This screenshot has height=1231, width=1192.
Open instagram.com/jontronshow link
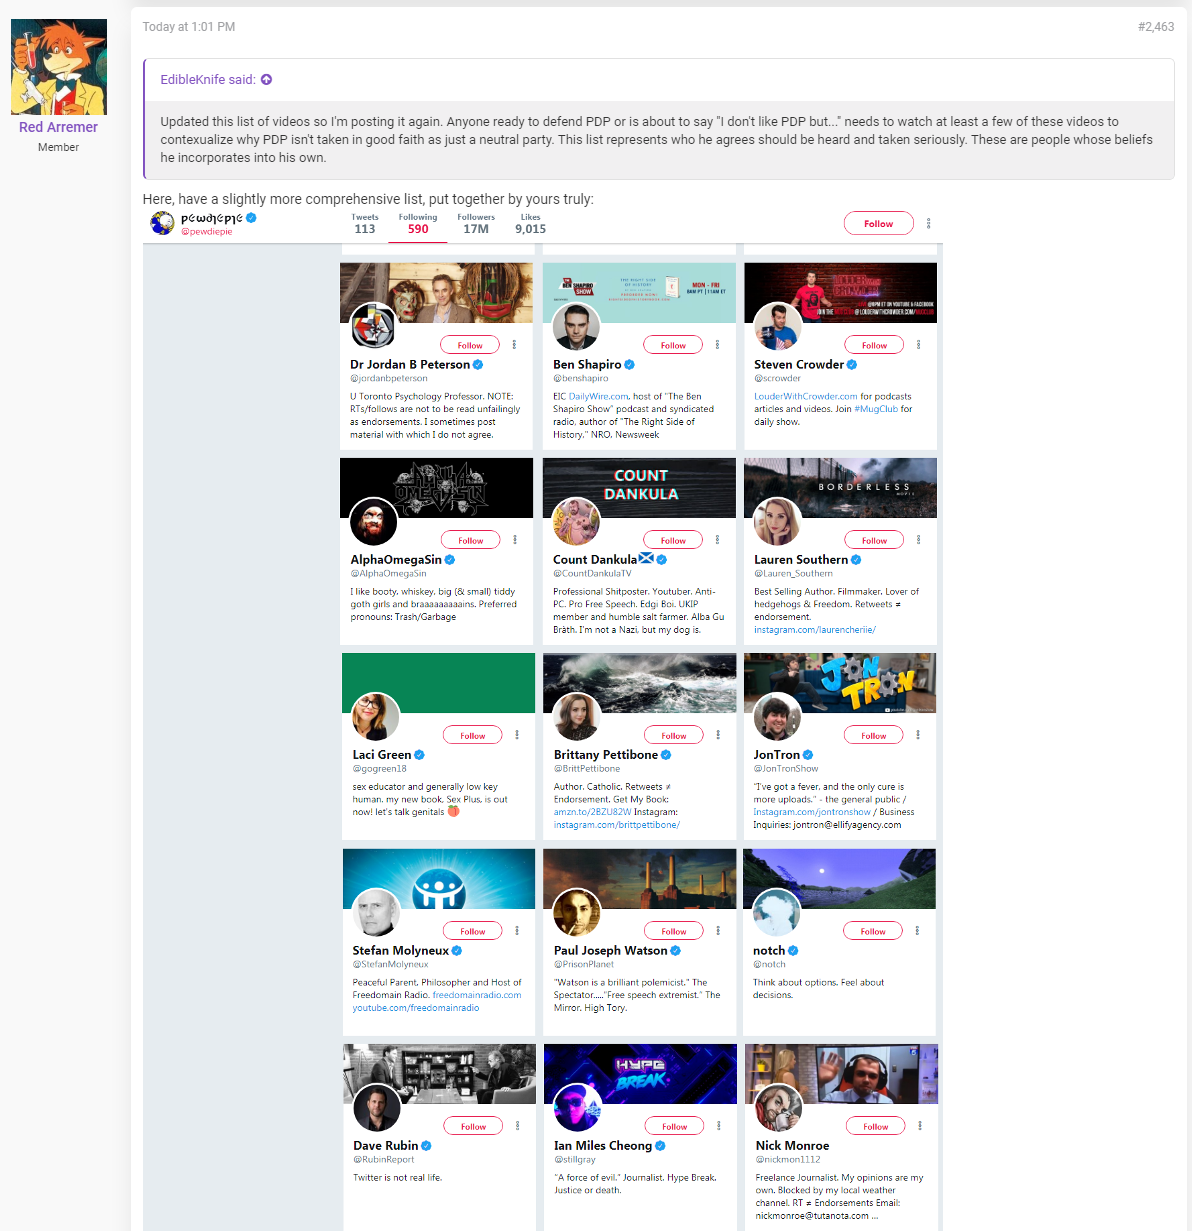[812, 812]
